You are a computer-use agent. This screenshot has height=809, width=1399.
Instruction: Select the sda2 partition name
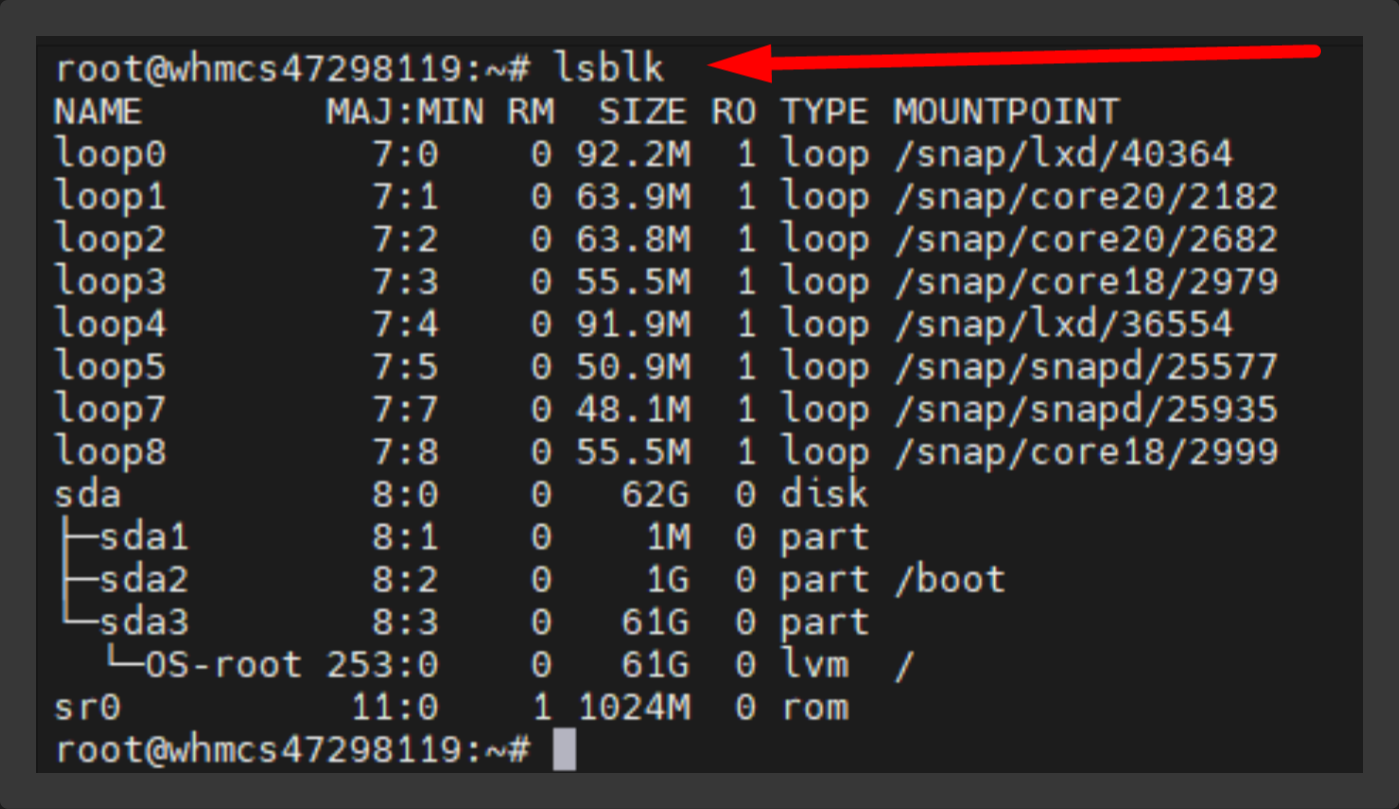pos(144,579)
